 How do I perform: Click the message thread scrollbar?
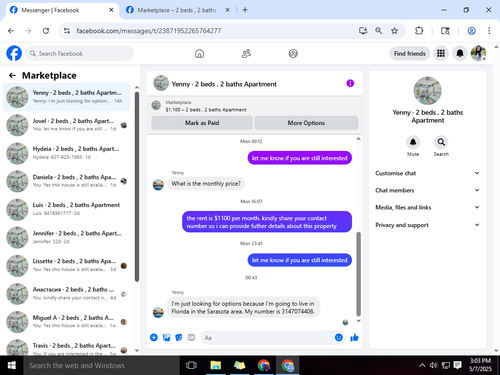click(x=358, y=274)
